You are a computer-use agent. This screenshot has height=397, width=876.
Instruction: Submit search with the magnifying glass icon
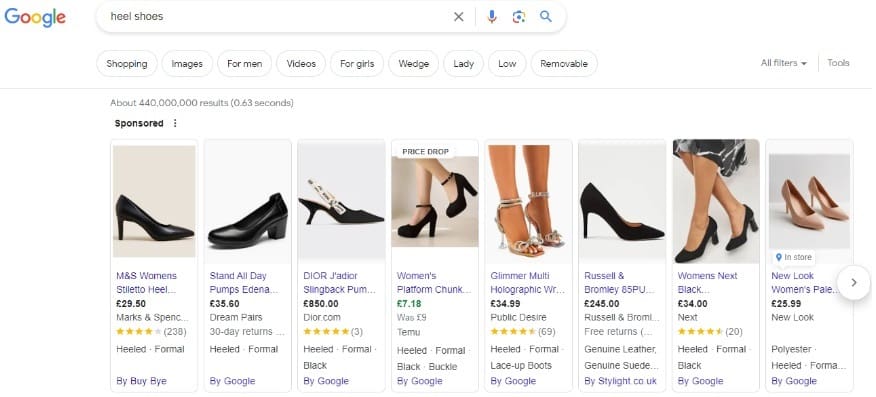click(546, 17)
